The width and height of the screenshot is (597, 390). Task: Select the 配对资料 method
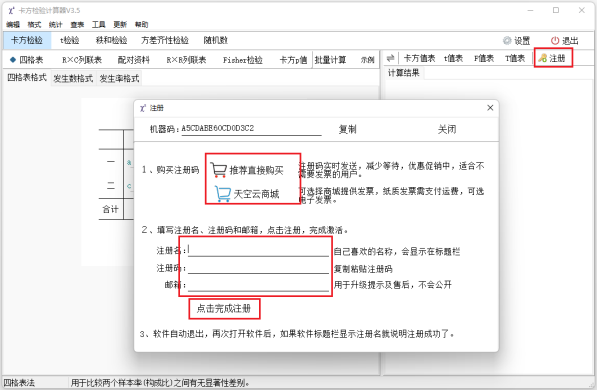pyautogui.click(x=134, y=60)
